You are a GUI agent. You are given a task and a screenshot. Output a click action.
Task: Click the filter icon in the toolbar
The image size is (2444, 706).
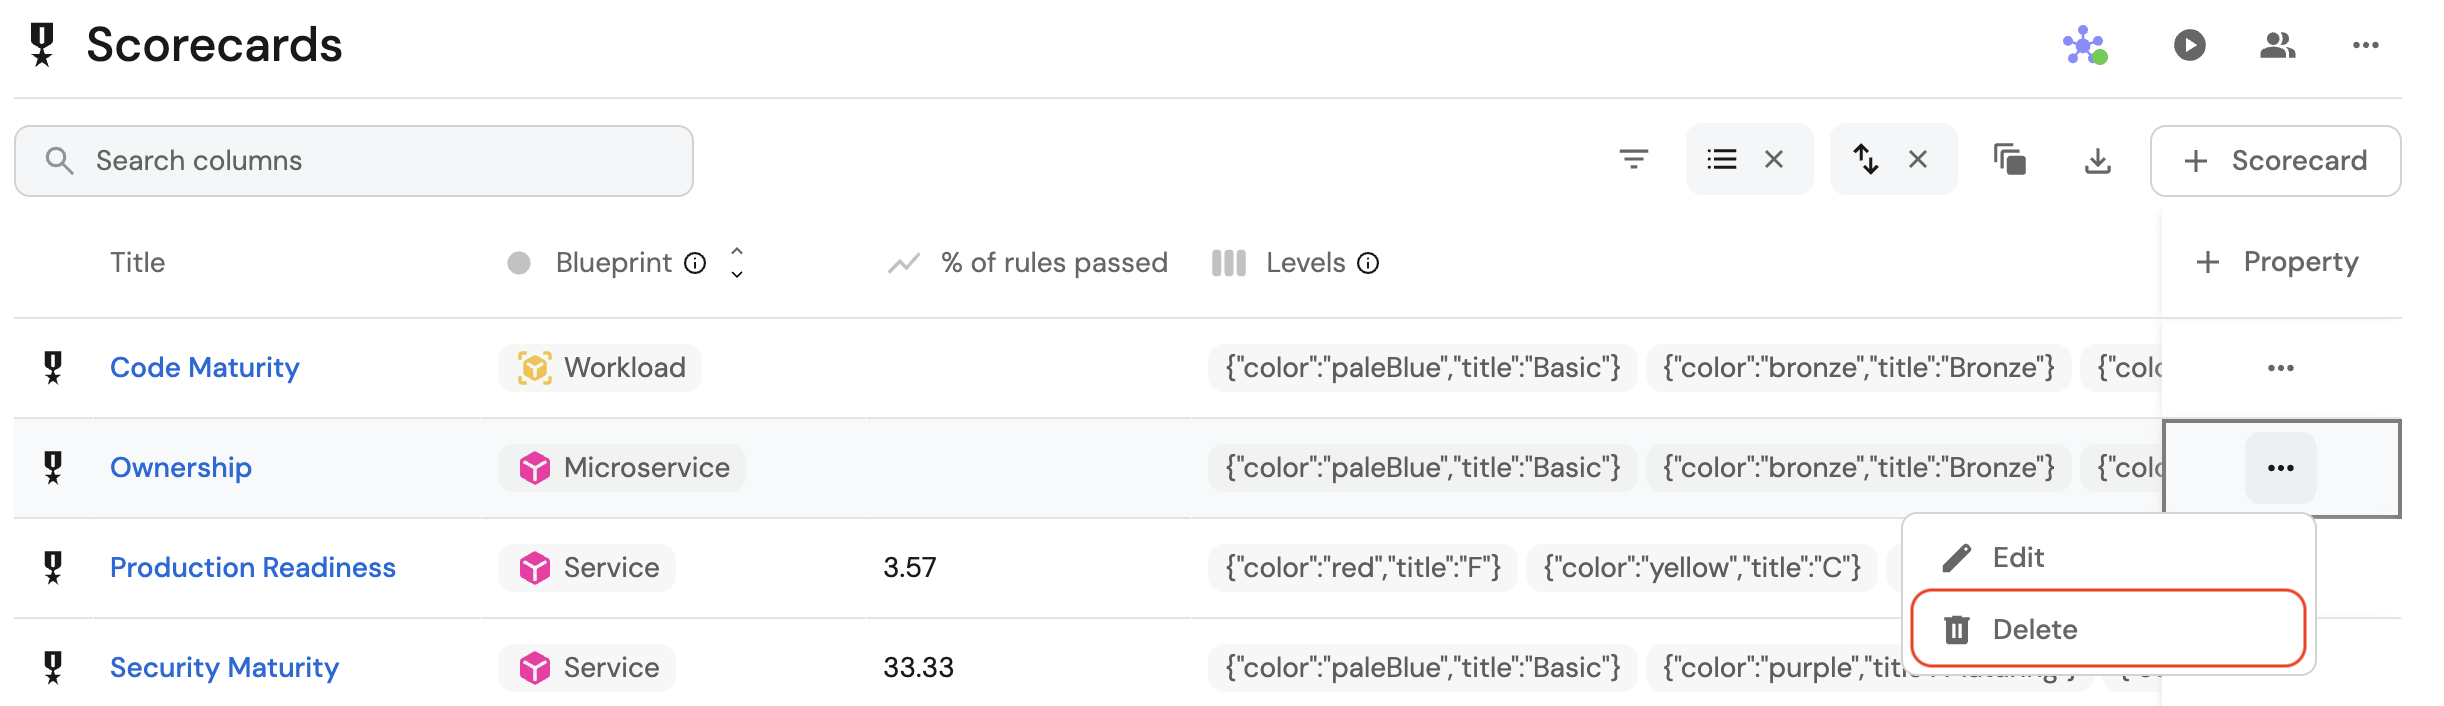1633,159
